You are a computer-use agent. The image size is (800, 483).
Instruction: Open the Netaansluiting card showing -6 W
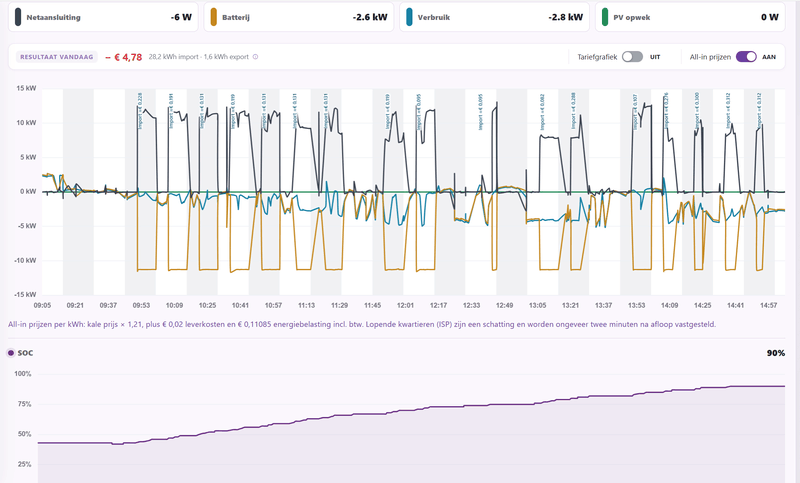(103, 17)
